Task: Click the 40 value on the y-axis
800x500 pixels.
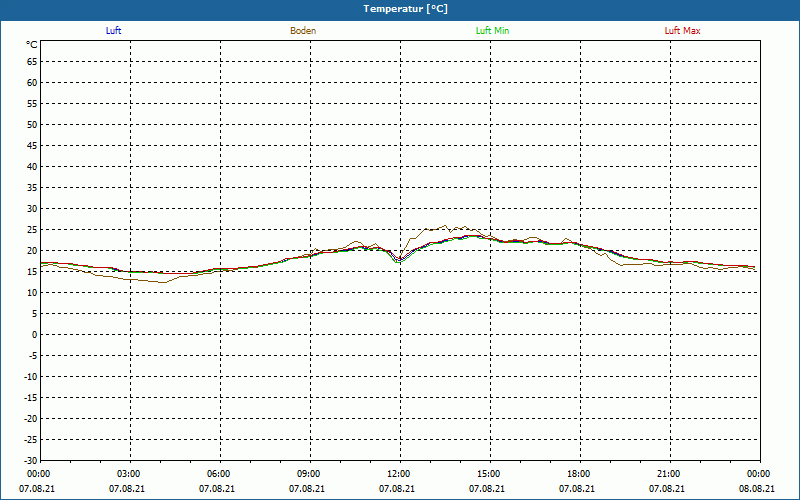Action: click(x=32, y=167)
